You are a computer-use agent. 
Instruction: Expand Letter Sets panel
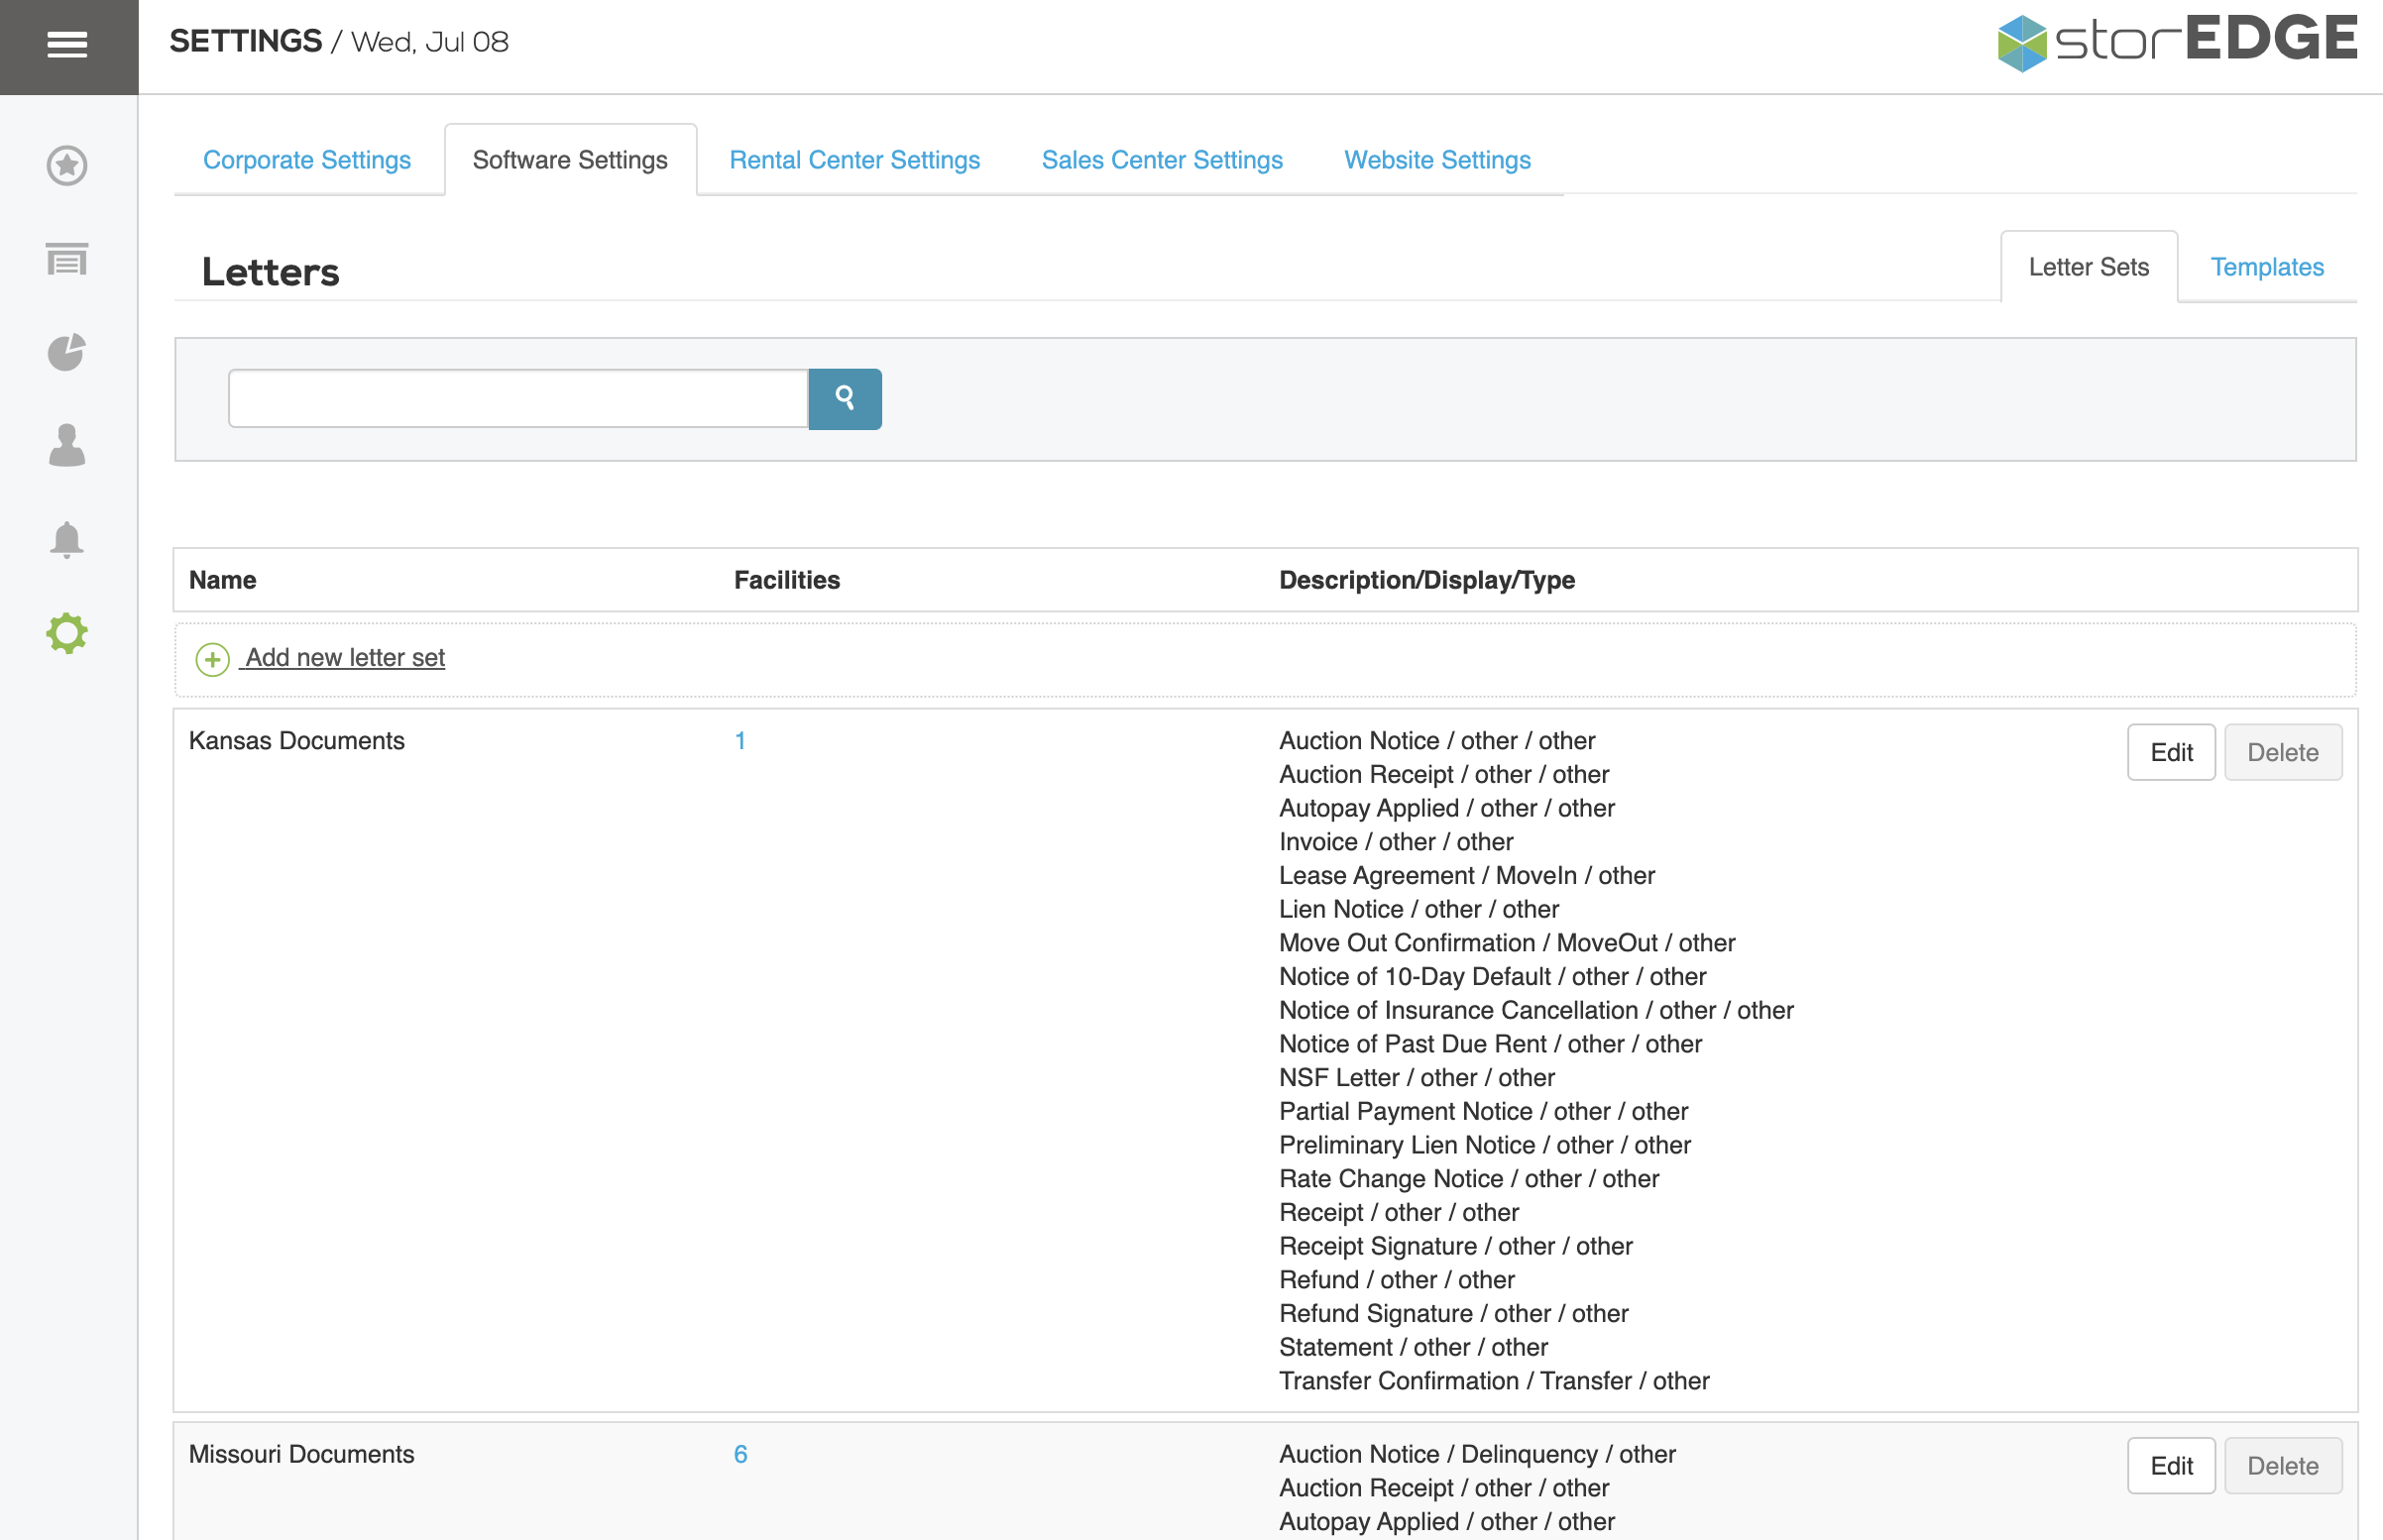[2088, 266]
